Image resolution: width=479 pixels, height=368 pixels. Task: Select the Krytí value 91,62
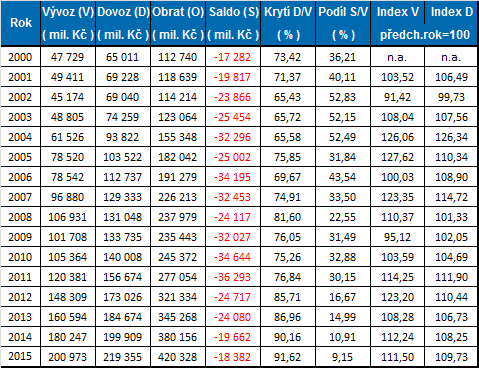[288, 357]
